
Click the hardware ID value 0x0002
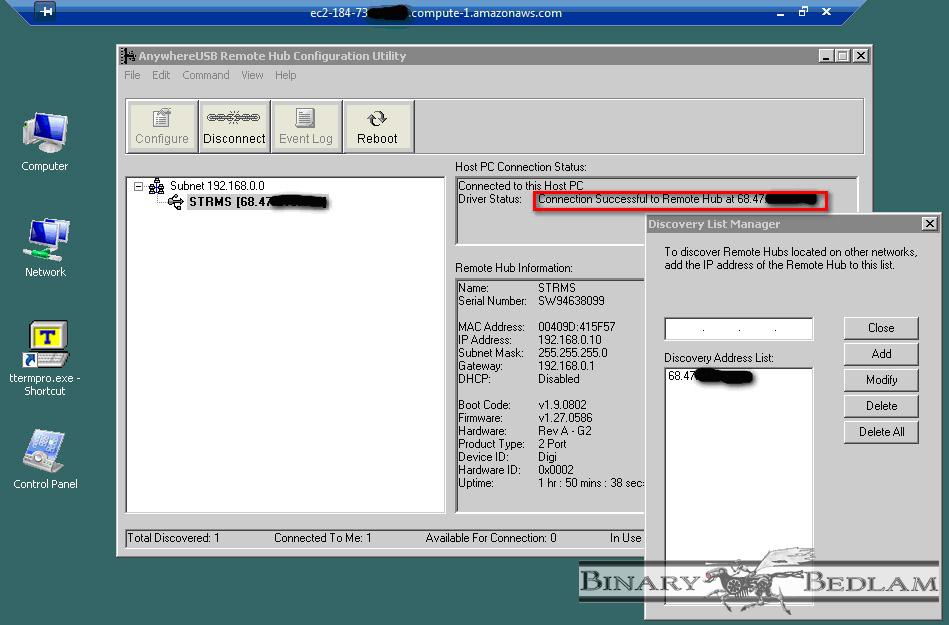tap(556, 470)
